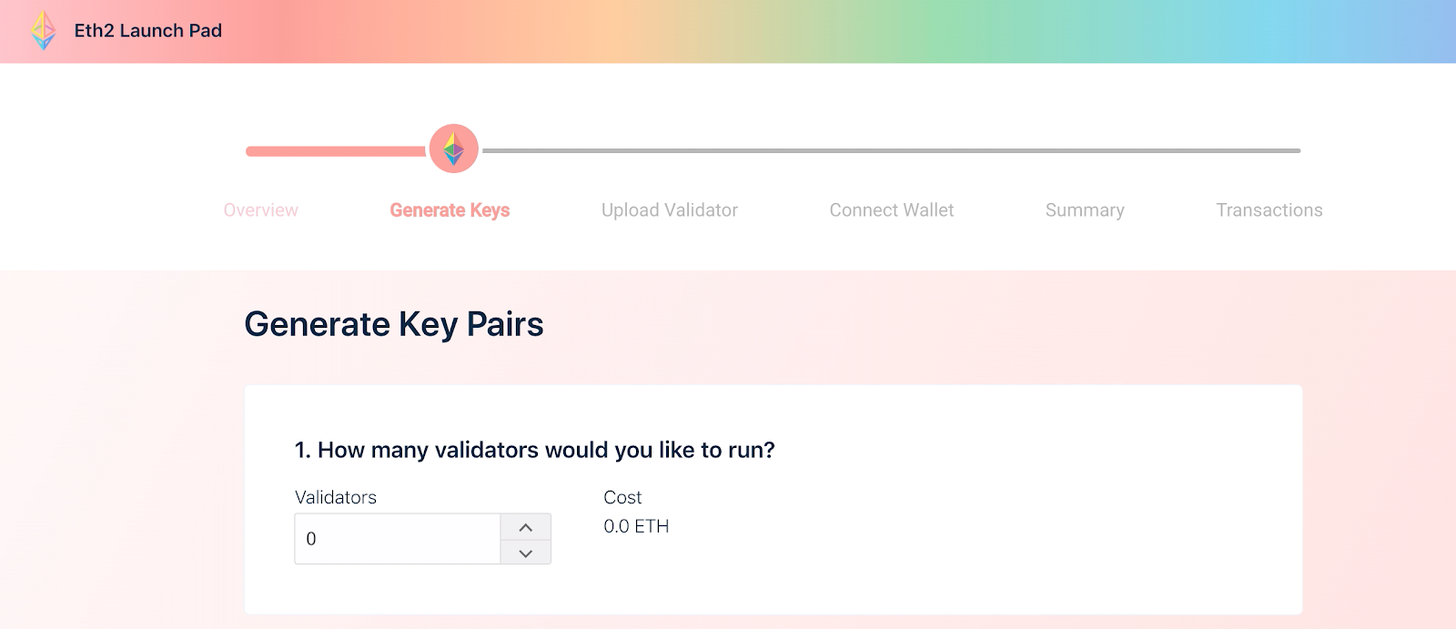Click the gray remaining progress bar track

click(890, 151)
